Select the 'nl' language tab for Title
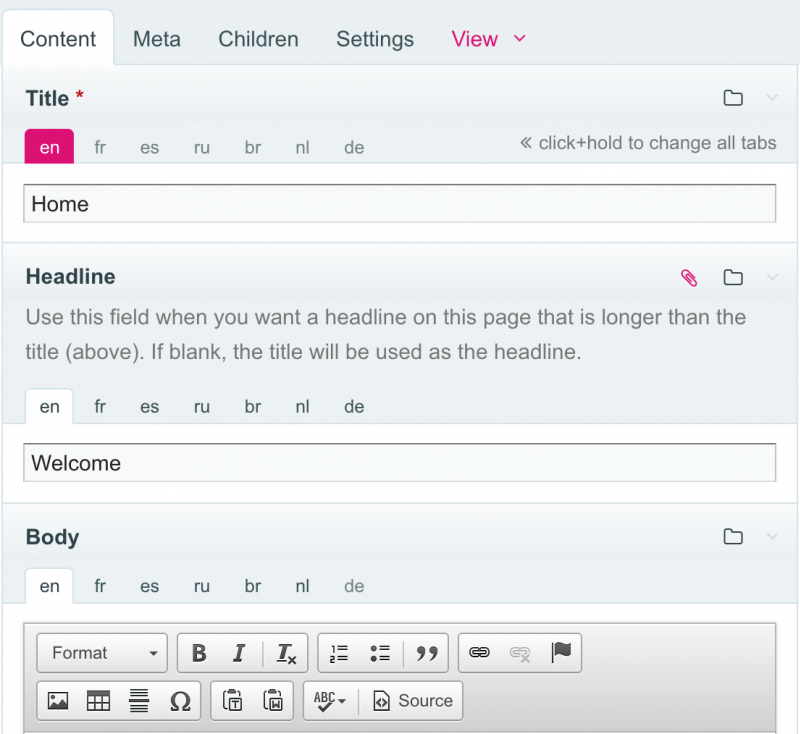Screen dimensions: 800x734 pyautogui.click(x=303, y=147)
